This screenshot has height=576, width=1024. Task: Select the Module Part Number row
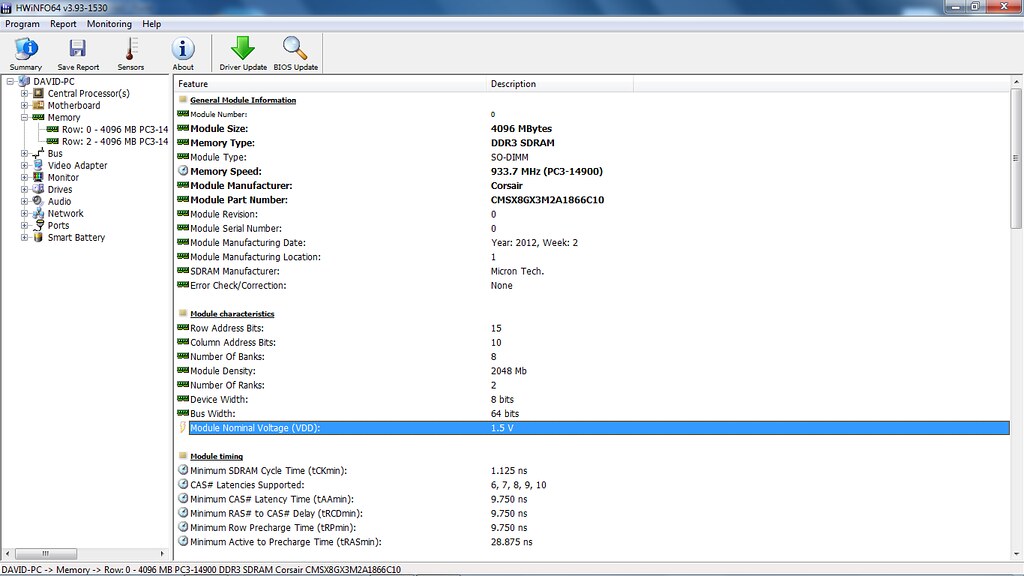coord(240,200)
